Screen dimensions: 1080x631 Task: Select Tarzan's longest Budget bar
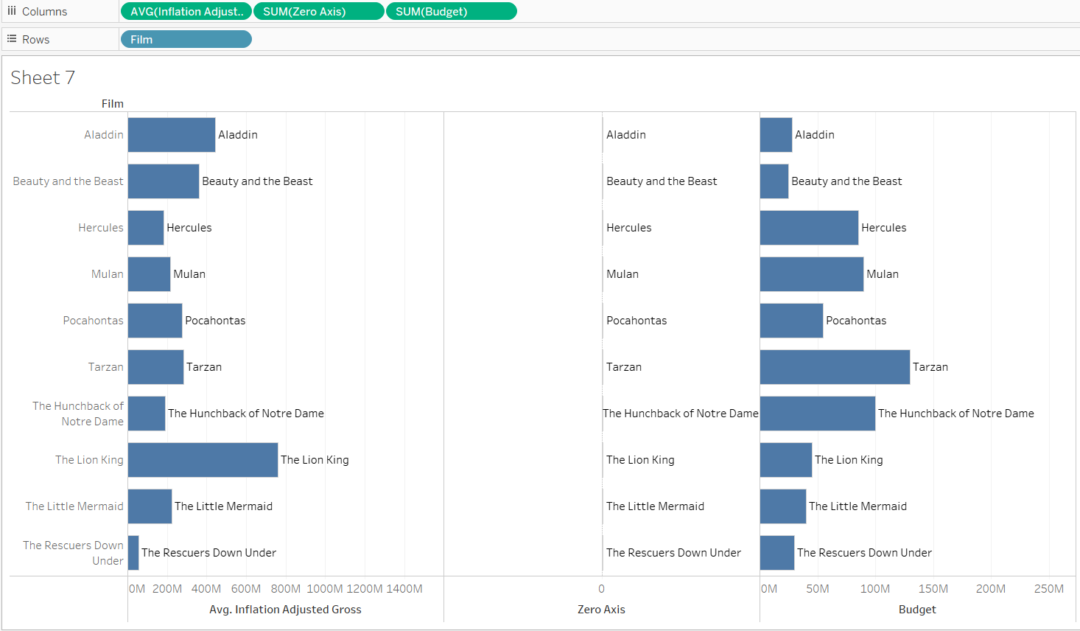(835, 366)
